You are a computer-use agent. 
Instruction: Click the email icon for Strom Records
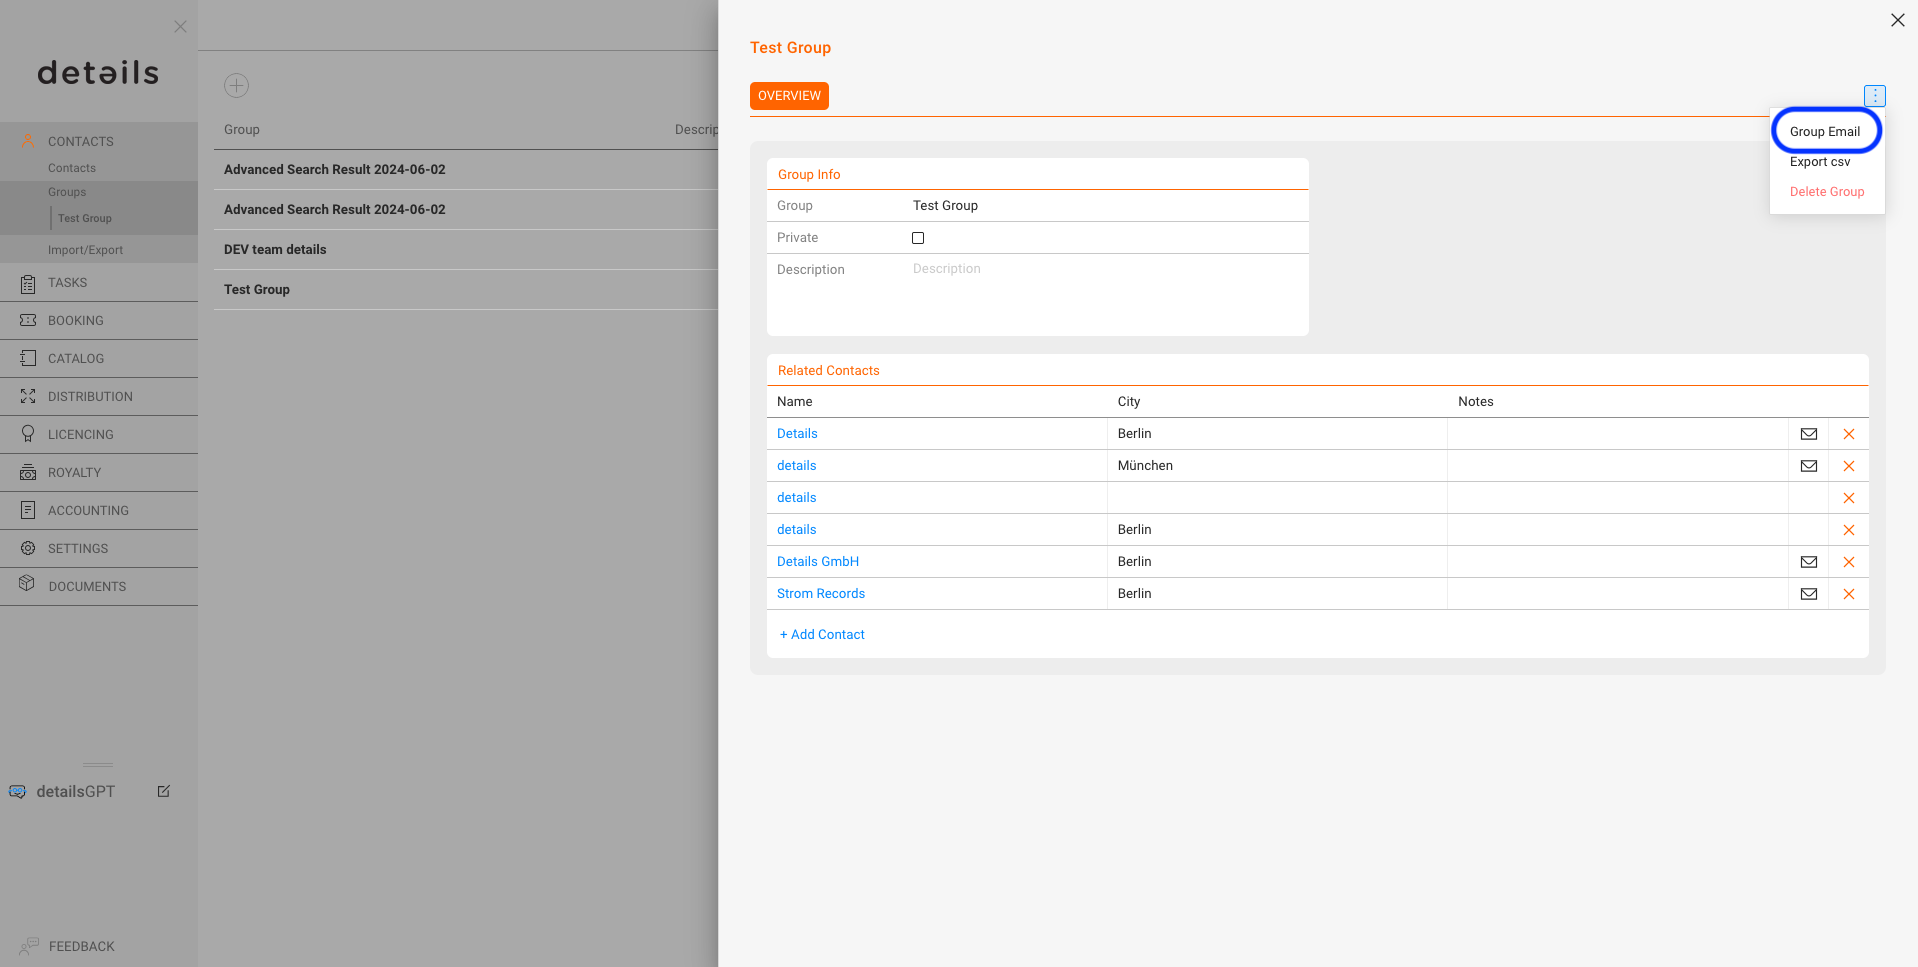pos(1808,594)
